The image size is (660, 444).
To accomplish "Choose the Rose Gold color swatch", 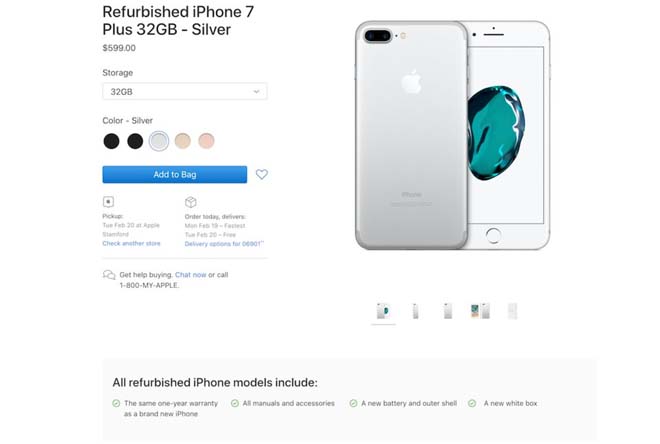I will point(206,141).
